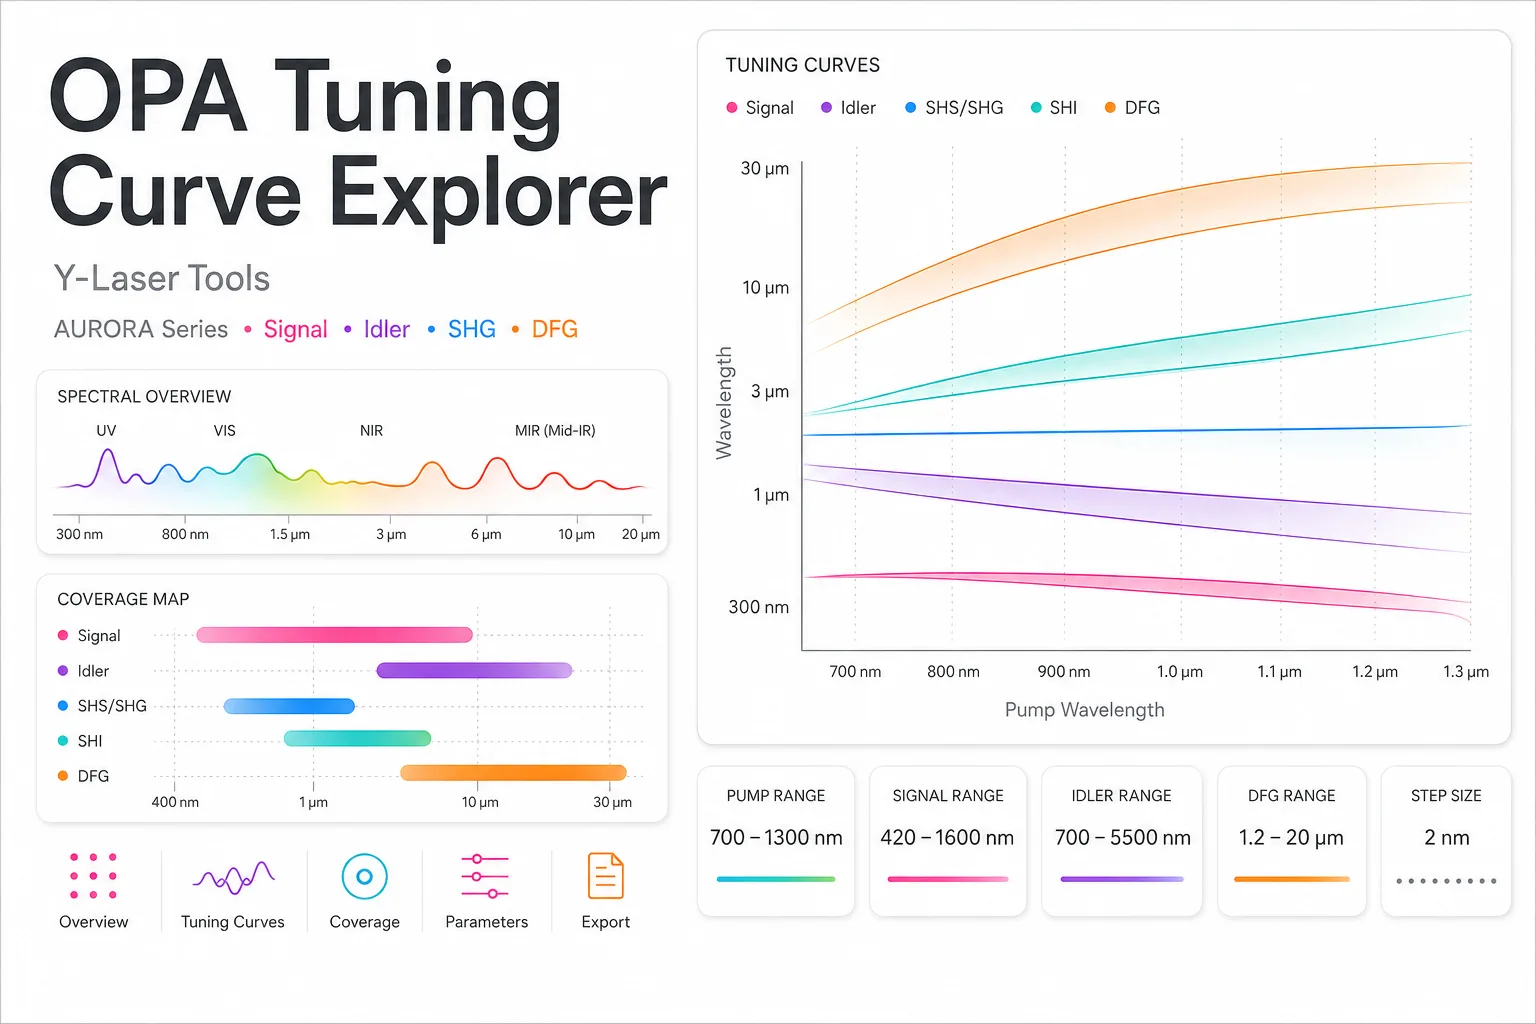Switch to the Coverage tab label
This screenshot has height=1024, width=1536.
(364, 922)
